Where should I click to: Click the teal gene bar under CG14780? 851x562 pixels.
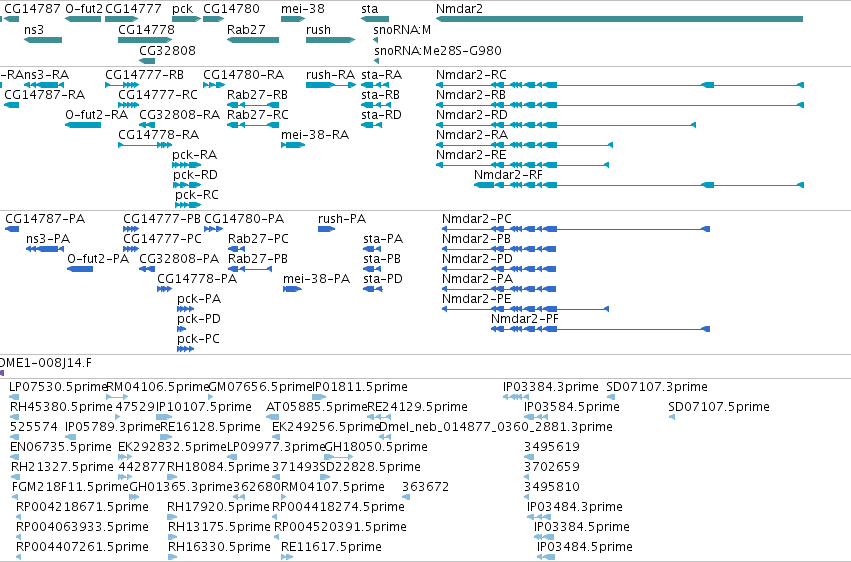click(213, 19)
